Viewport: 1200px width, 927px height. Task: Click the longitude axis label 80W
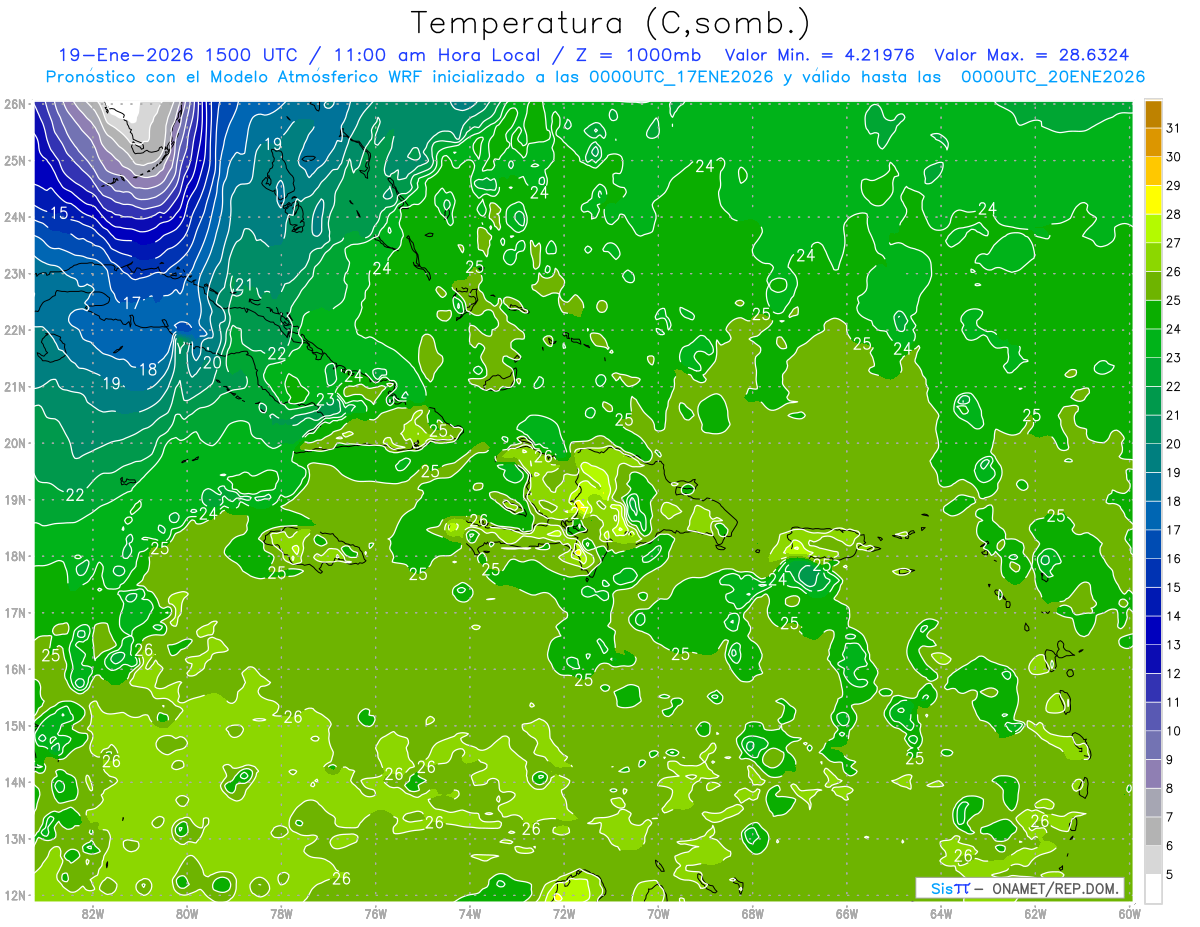click(187, 913)
